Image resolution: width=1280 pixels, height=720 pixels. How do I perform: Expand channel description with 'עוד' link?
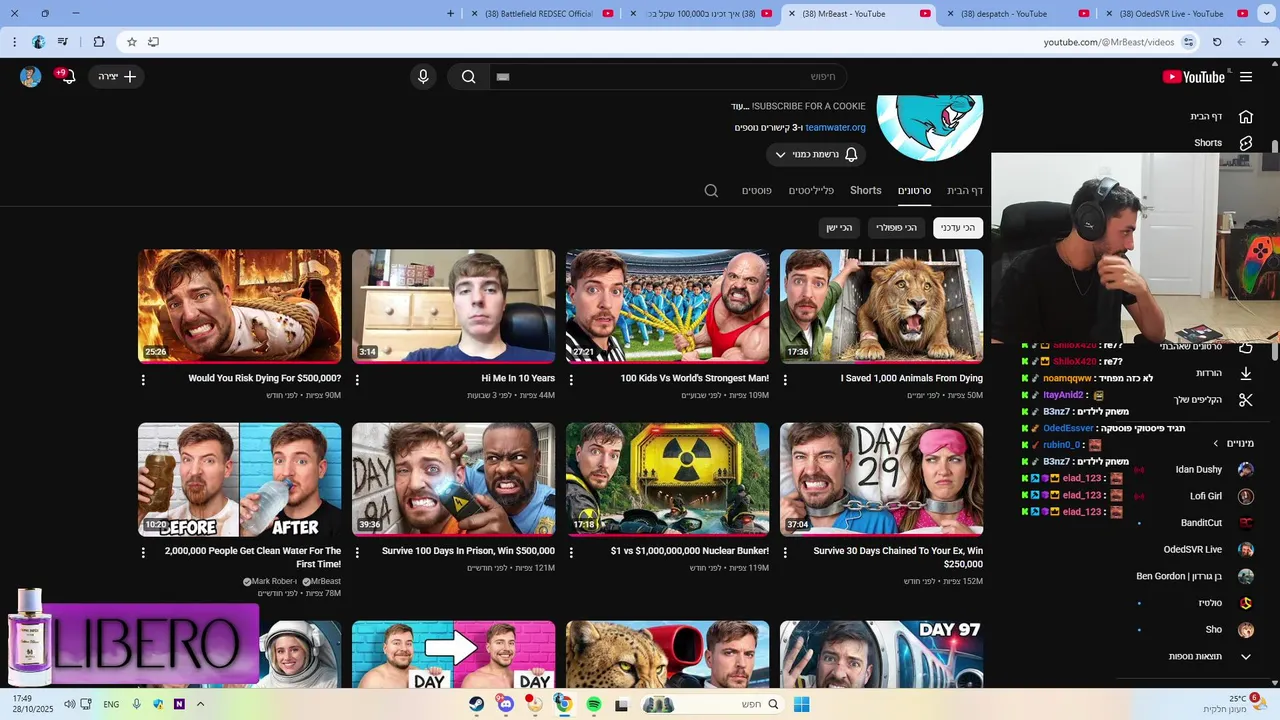tap(740, 106)
